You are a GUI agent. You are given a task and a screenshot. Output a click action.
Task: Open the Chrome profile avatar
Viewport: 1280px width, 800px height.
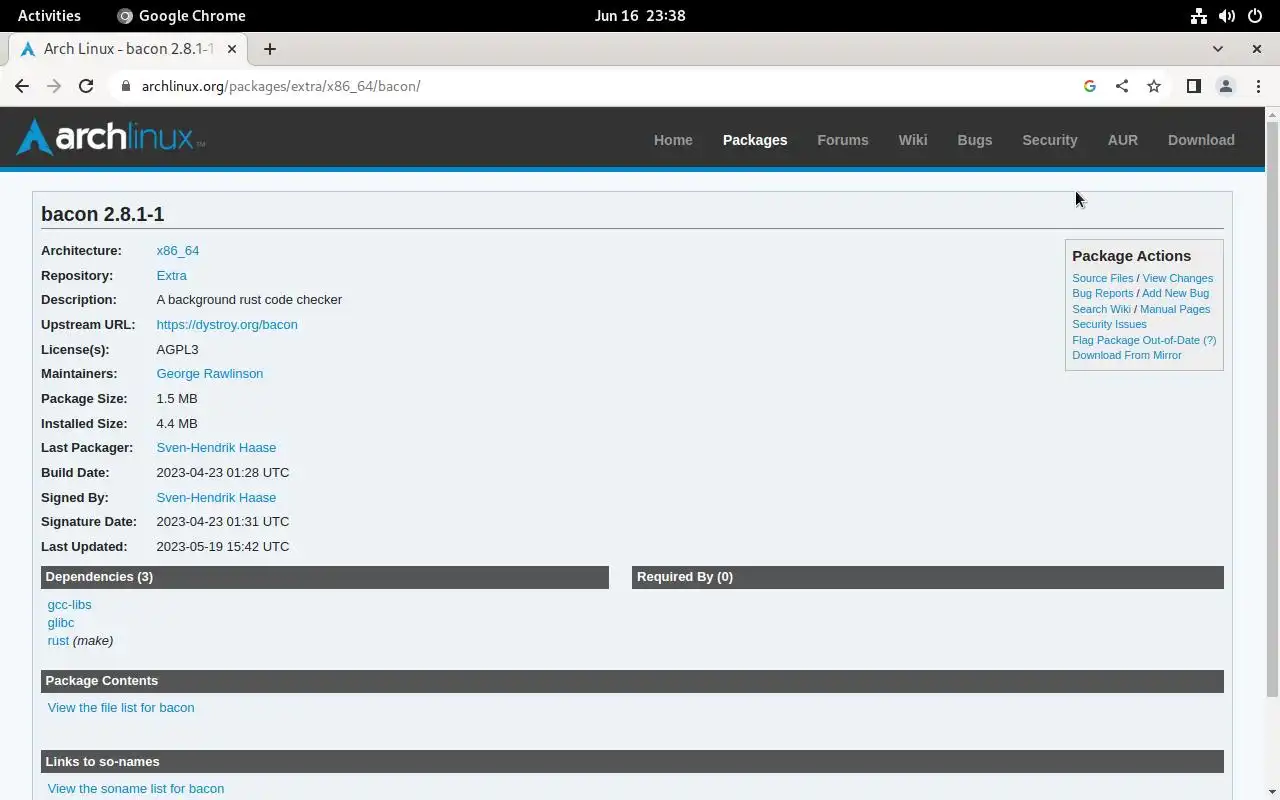click(1225, 86)
